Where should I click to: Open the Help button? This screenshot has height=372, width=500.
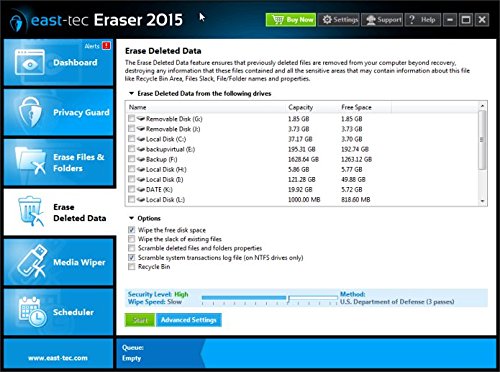423,20
